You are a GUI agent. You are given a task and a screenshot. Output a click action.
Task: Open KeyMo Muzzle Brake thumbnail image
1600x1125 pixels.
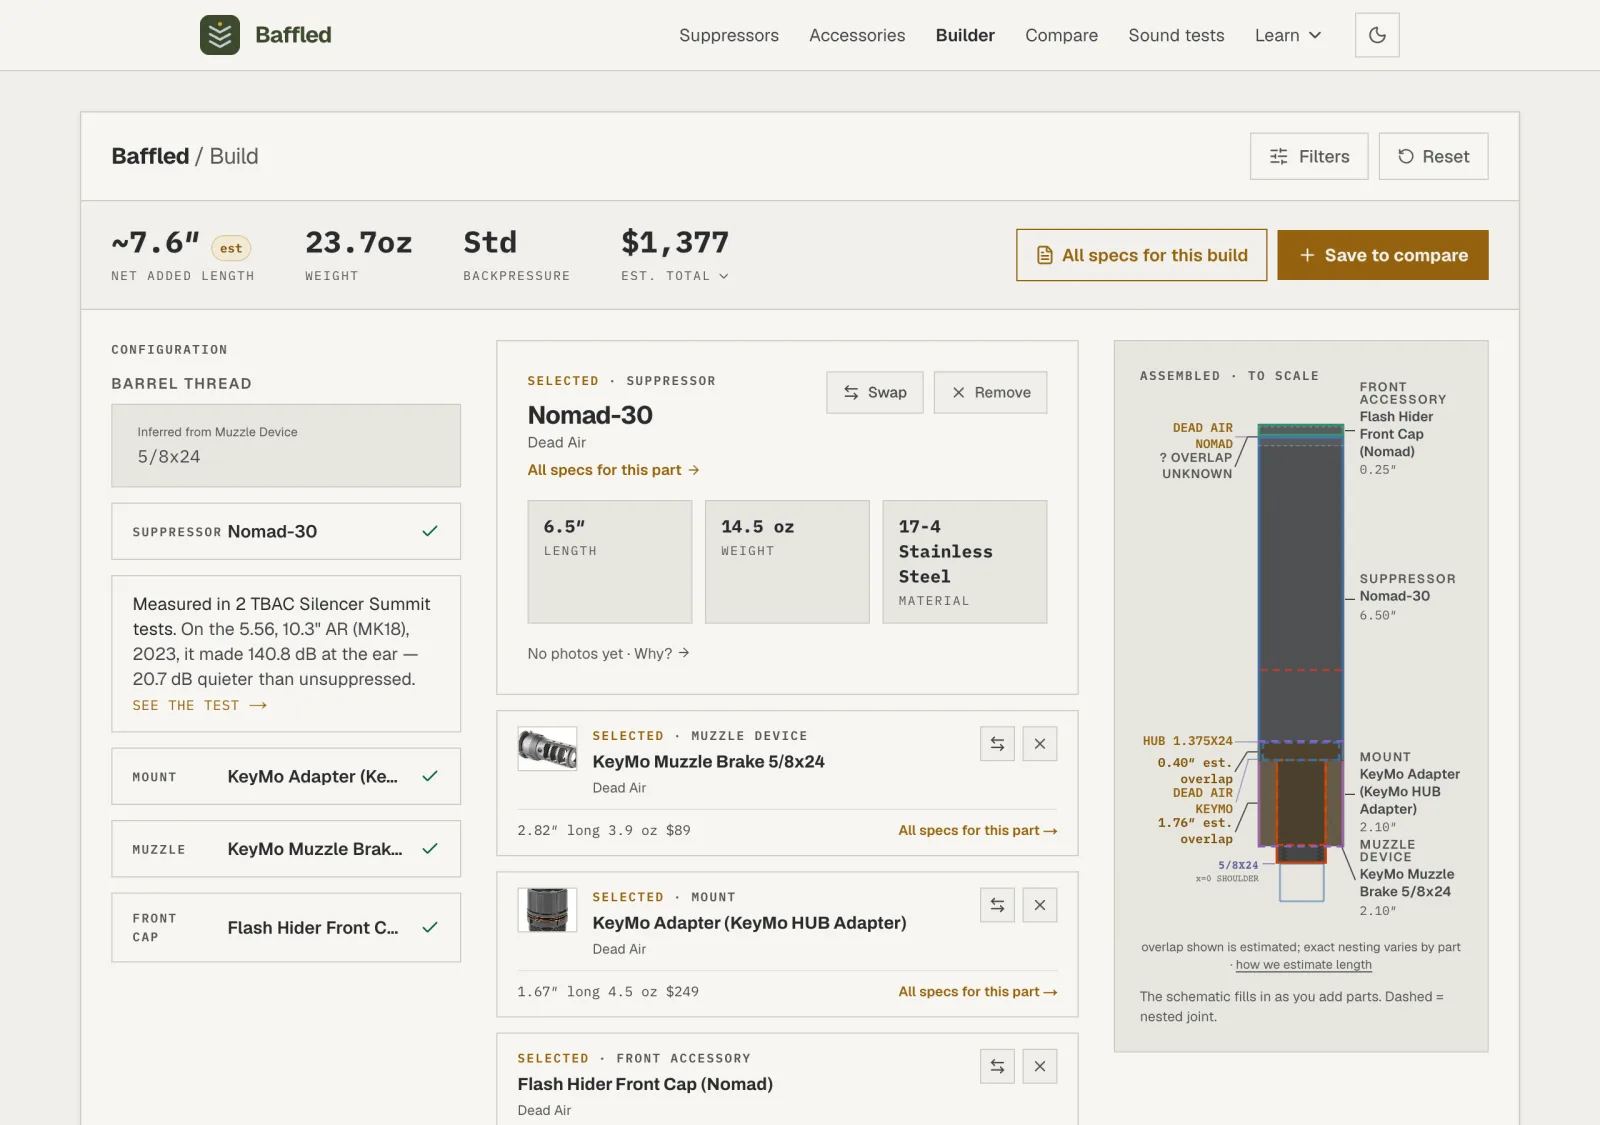tap(547, 748)
